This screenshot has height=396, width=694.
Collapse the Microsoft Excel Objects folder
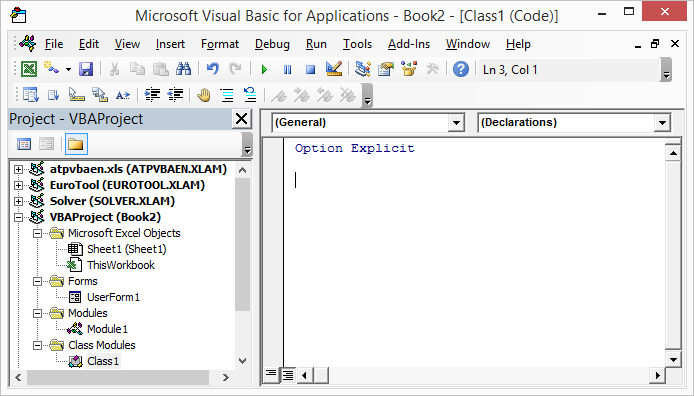[38, 233]
